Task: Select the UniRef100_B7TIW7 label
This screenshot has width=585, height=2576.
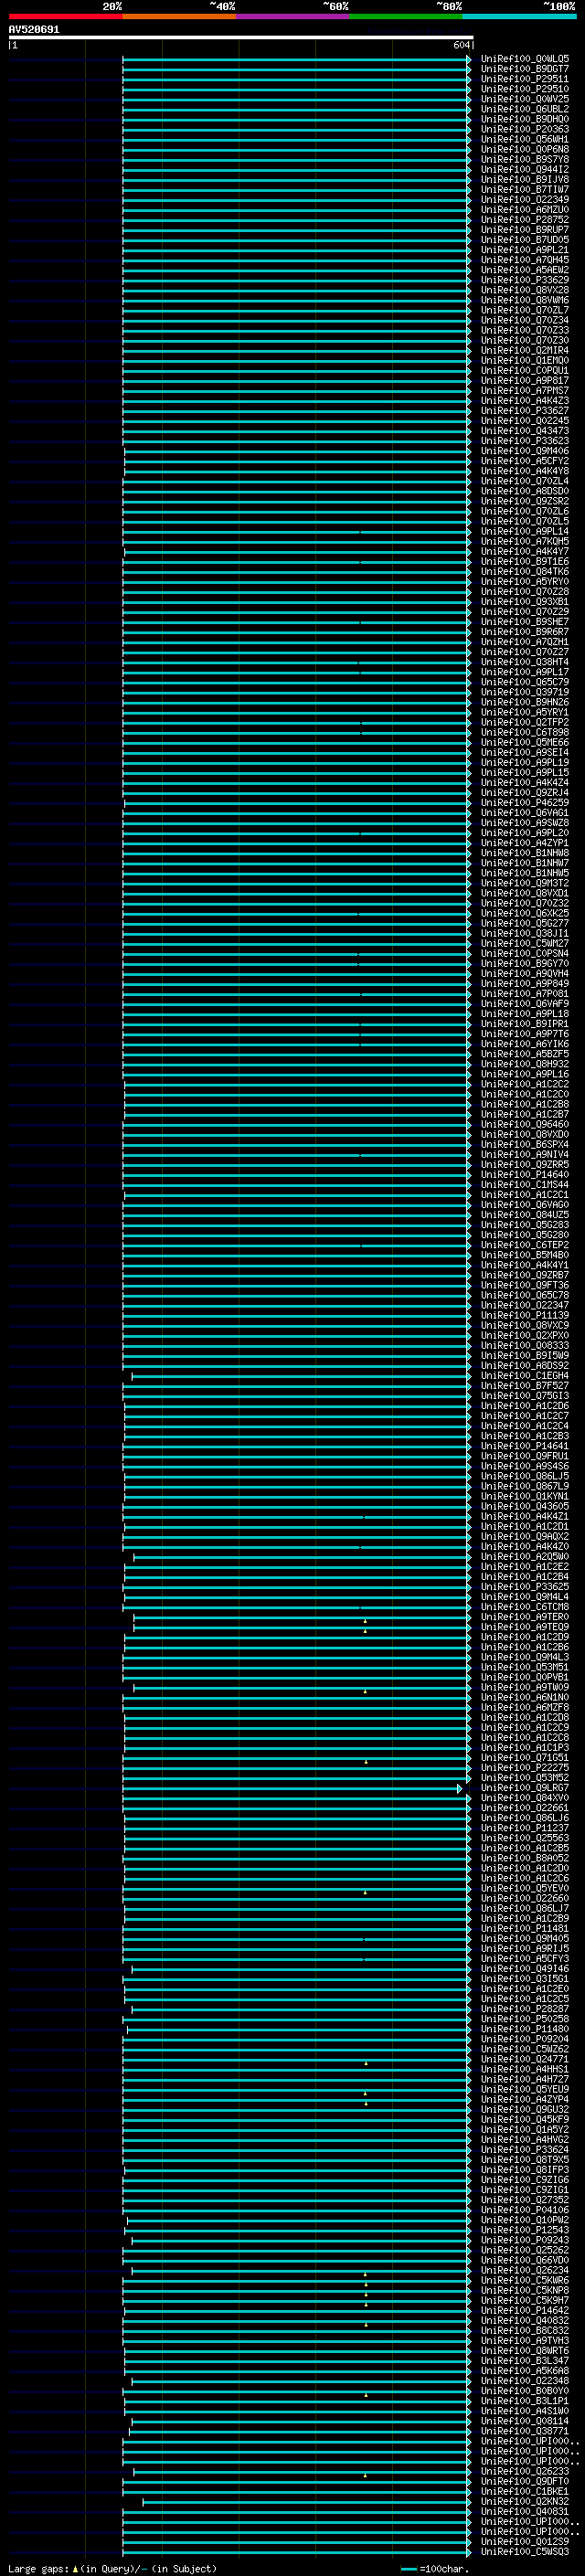Action: point(525,189)
